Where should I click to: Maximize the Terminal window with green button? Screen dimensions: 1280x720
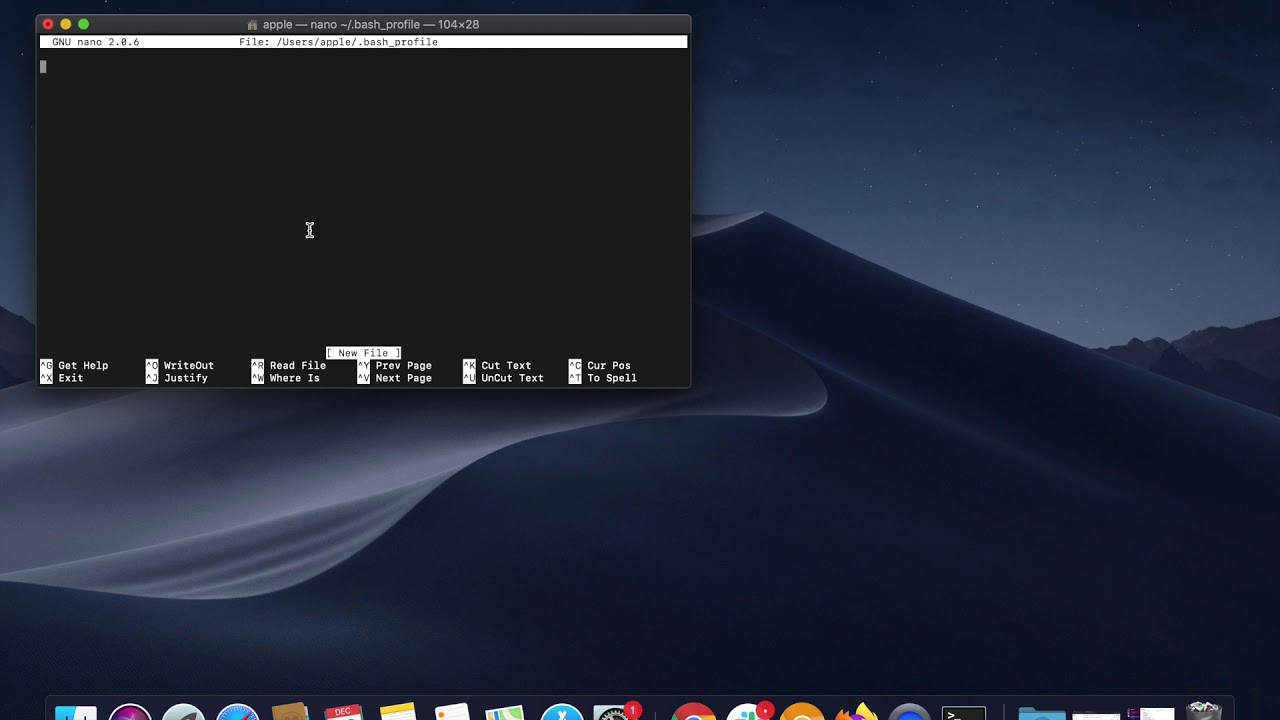[x=84, y=24]
